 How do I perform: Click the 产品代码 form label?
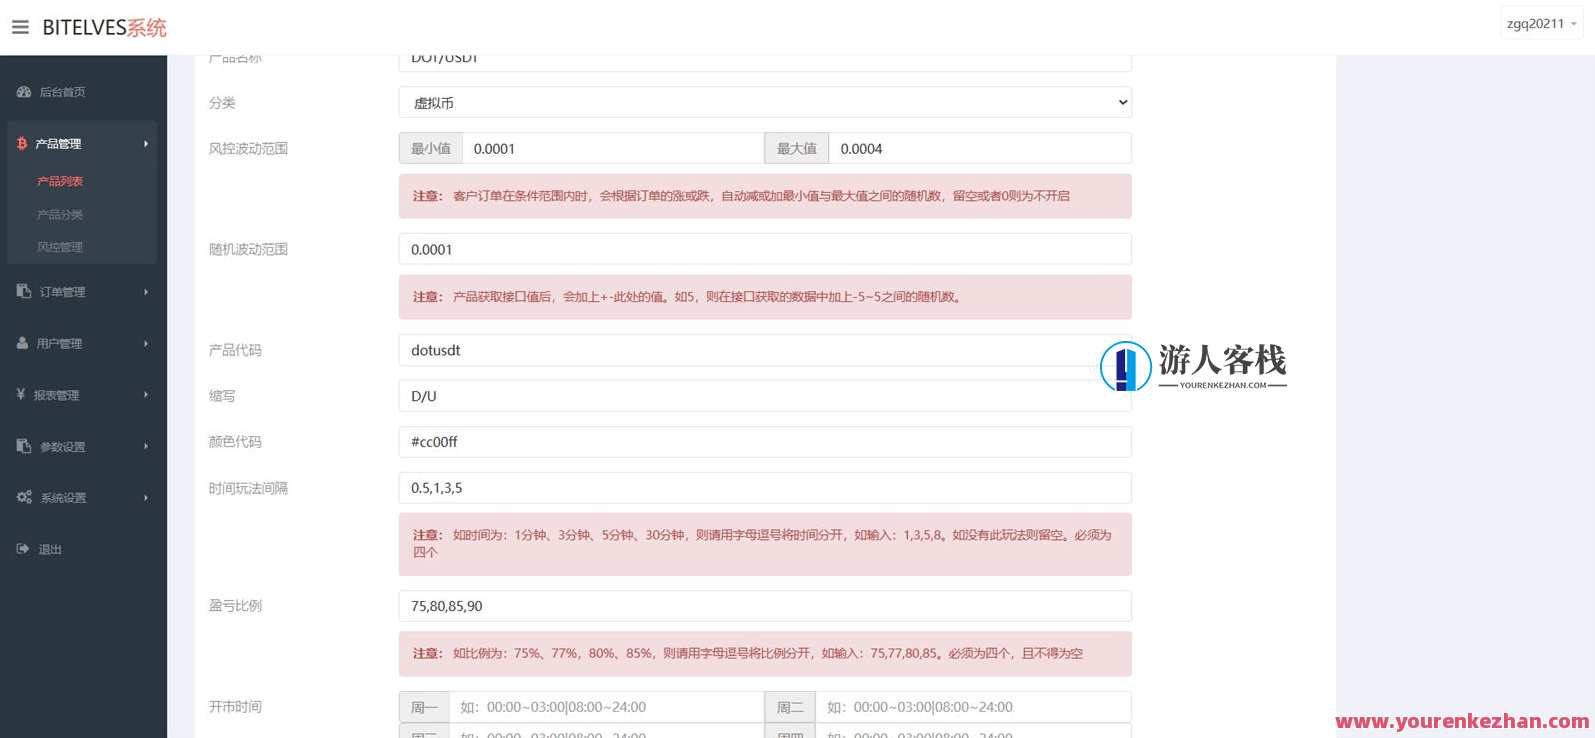click(x=235, y=350)
